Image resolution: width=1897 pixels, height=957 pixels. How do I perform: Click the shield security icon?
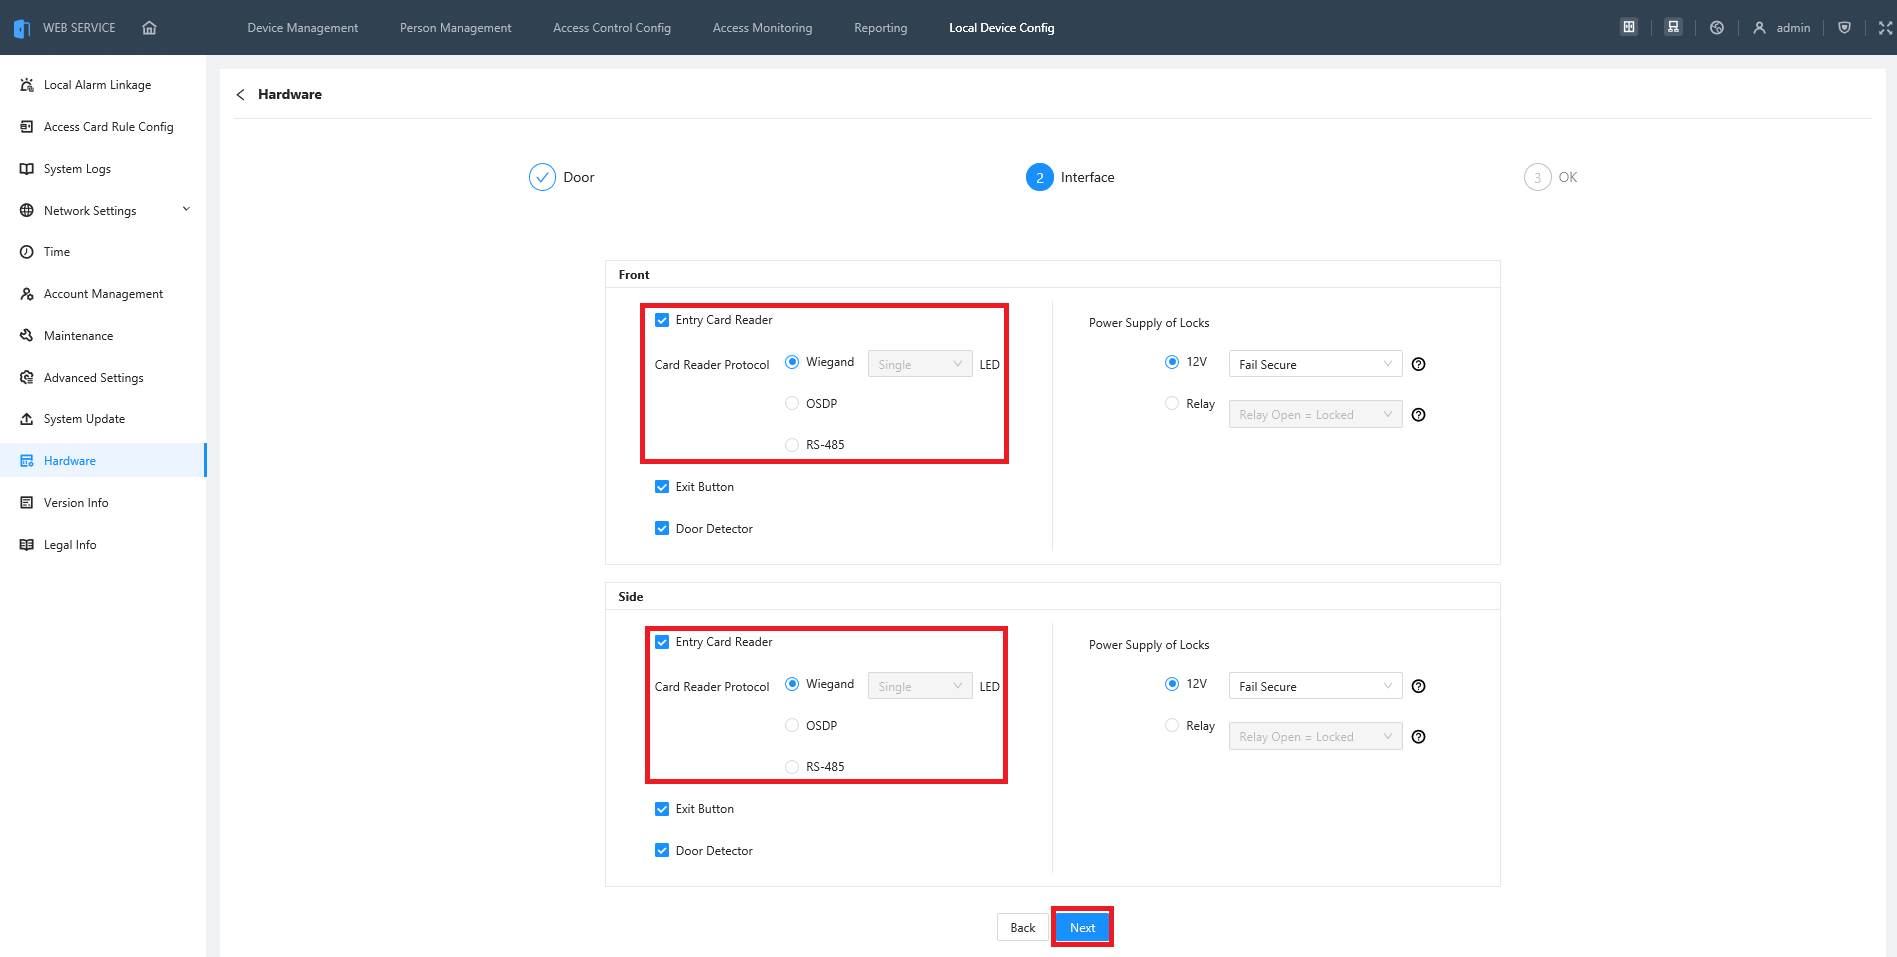pyautogui.click(x=1845, y=28)
